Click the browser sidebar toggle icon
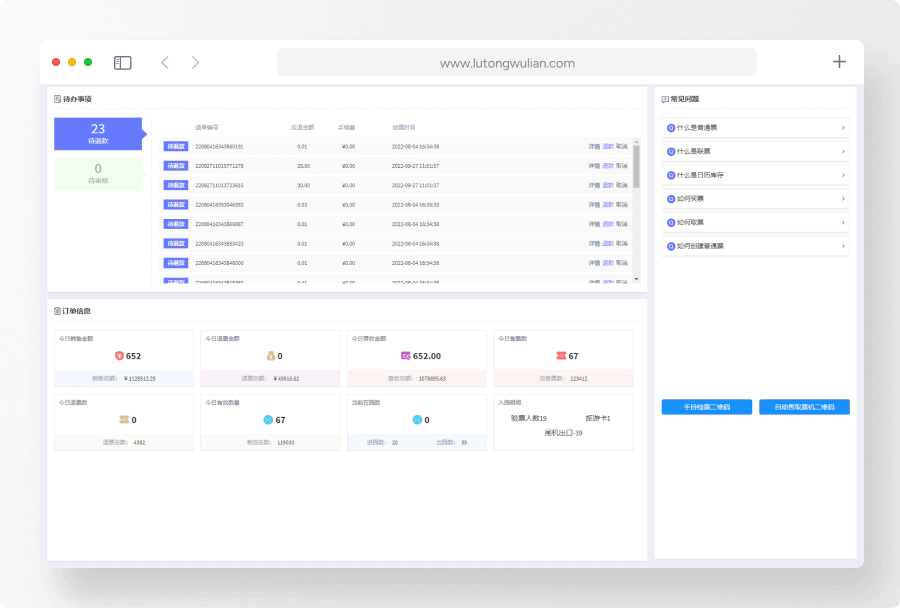 pos(123,62)
